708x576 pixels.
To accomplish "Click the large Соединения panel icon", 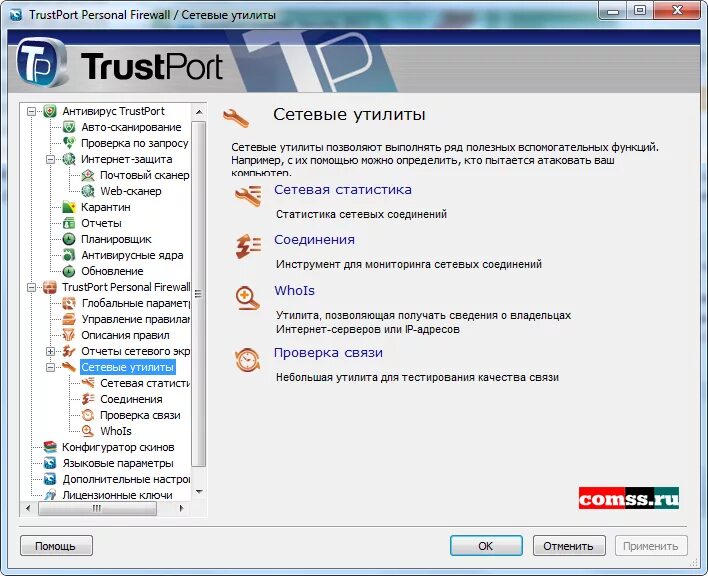I will tap(248, 246).
